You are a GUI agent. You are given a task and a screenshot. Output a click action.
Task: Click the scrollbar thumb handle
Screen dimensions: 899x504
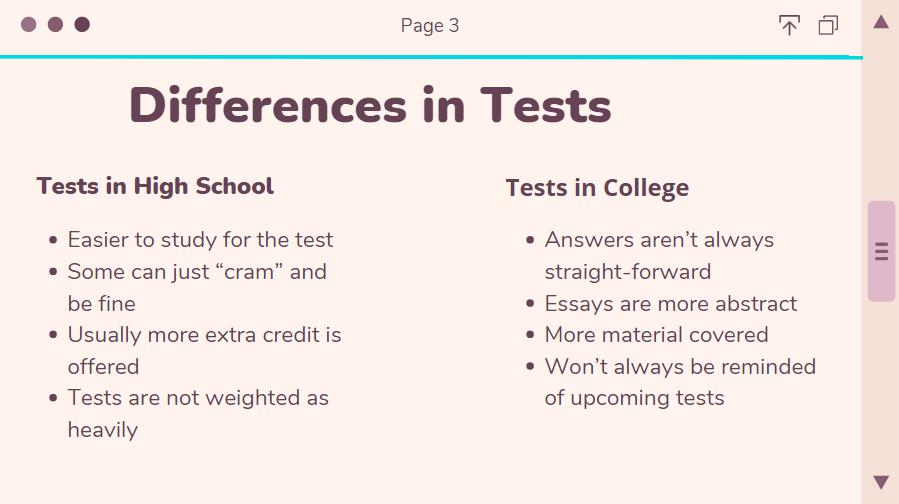pos(881,251)
